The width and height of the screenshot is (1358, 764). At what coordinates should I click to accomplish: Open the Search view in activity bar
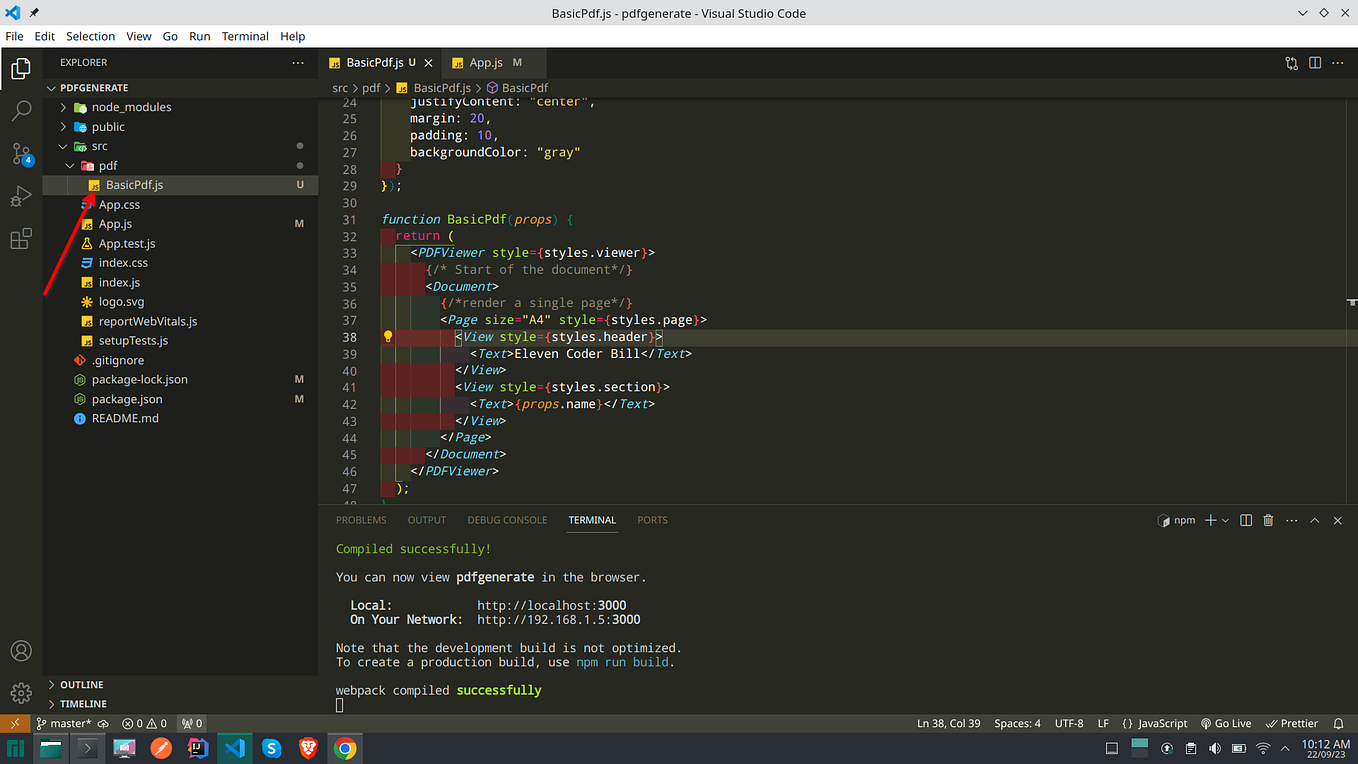[x=21, y=111]
